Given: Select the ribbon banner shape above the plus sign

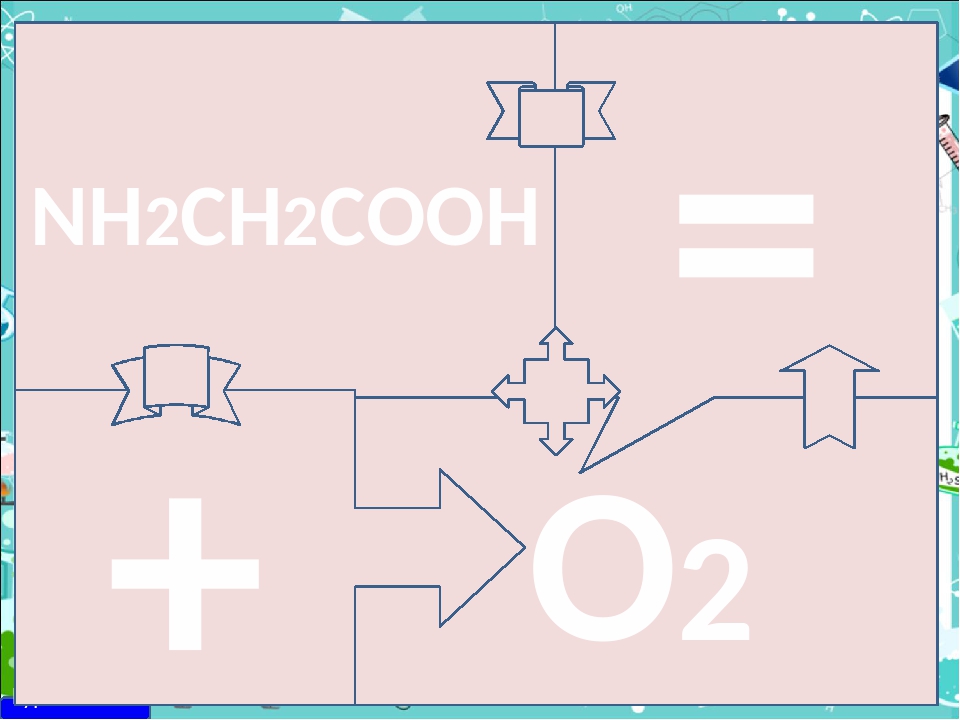Looking at the screenshot, I should (176, 384).
